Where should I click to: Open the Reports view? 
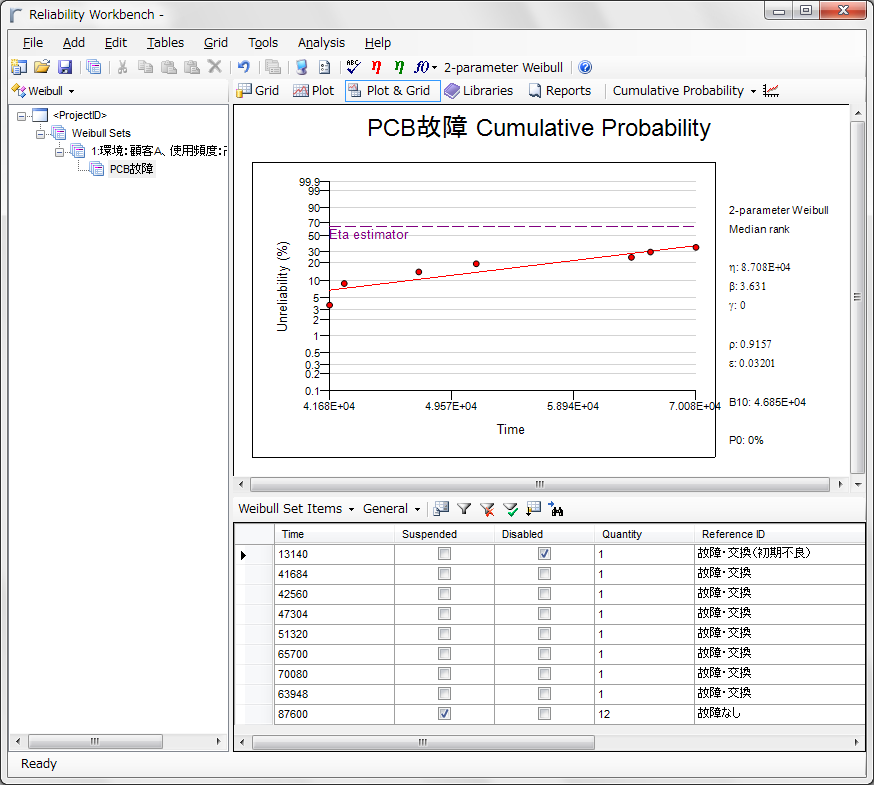point(560,90)
